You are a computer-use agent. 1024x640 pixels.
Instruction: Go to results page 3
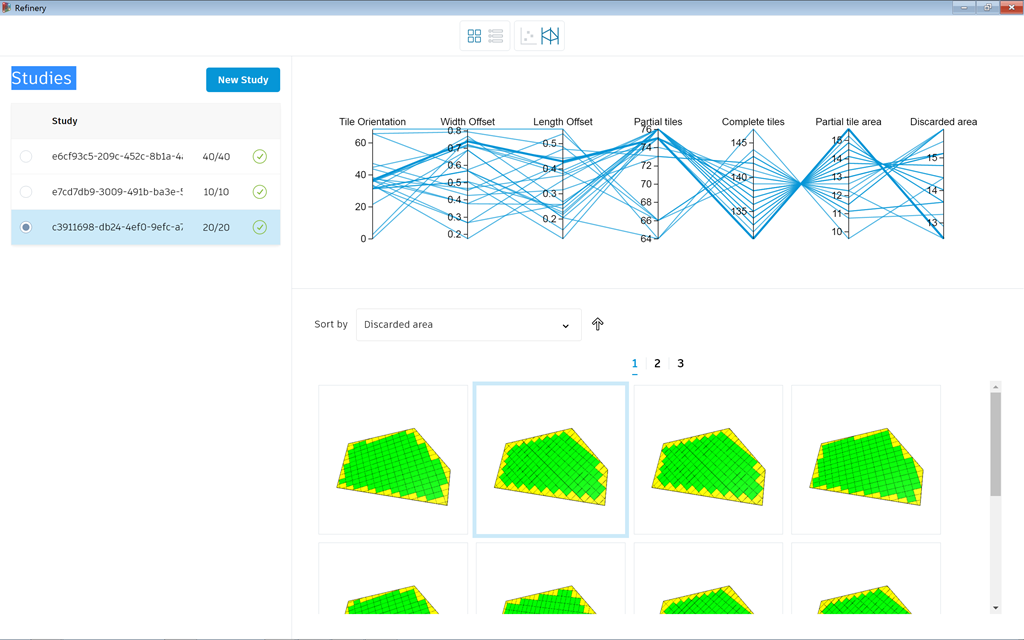[681, 364]
